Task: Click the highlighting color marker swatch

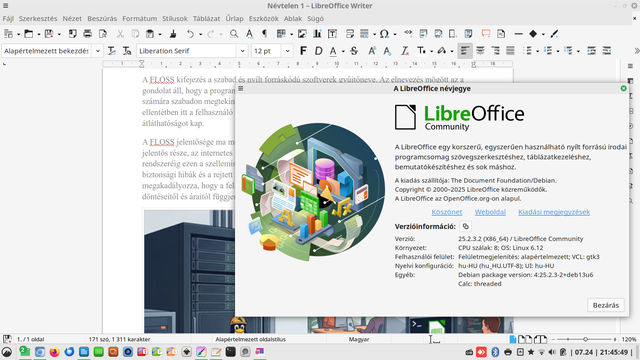Action: click(442, 51)
